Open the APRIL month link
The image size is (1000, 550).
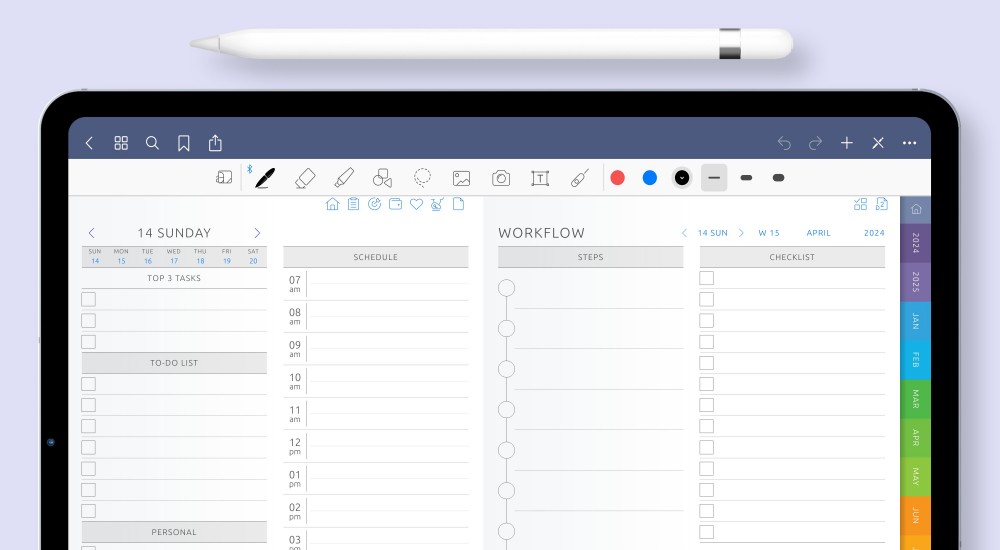pos(818,233)
